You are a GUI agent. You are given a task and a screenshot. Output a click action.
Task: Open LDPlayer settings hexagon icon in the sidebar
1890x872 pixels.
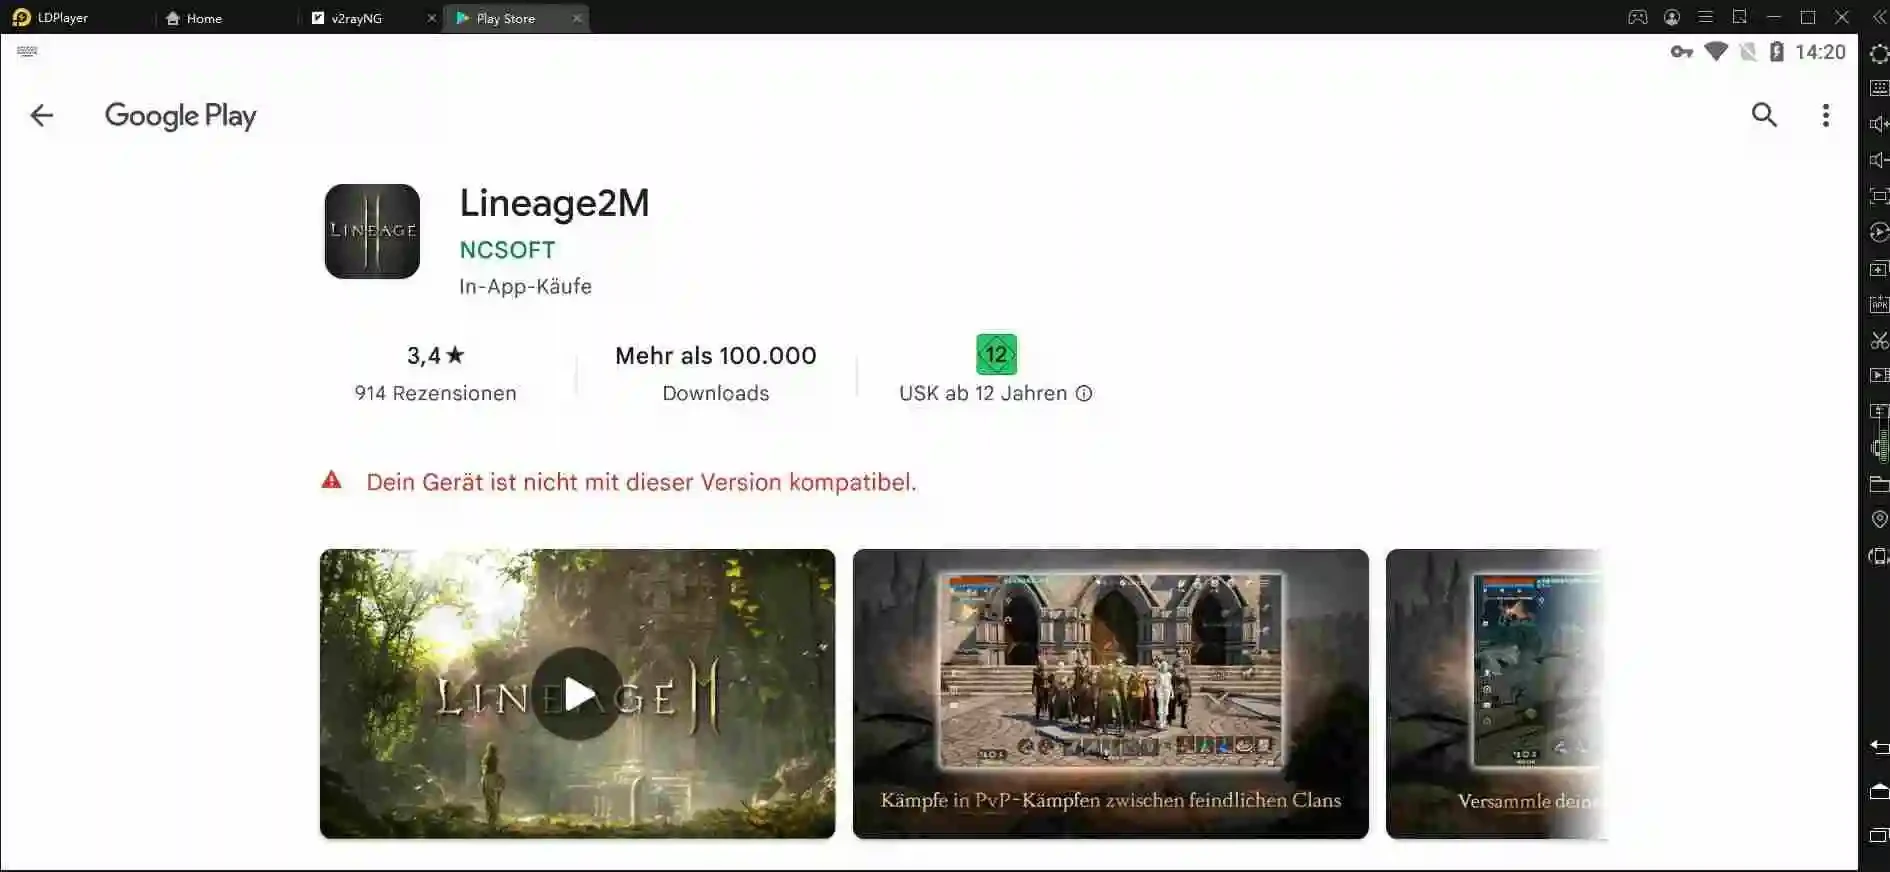(x=1879, y=53)
